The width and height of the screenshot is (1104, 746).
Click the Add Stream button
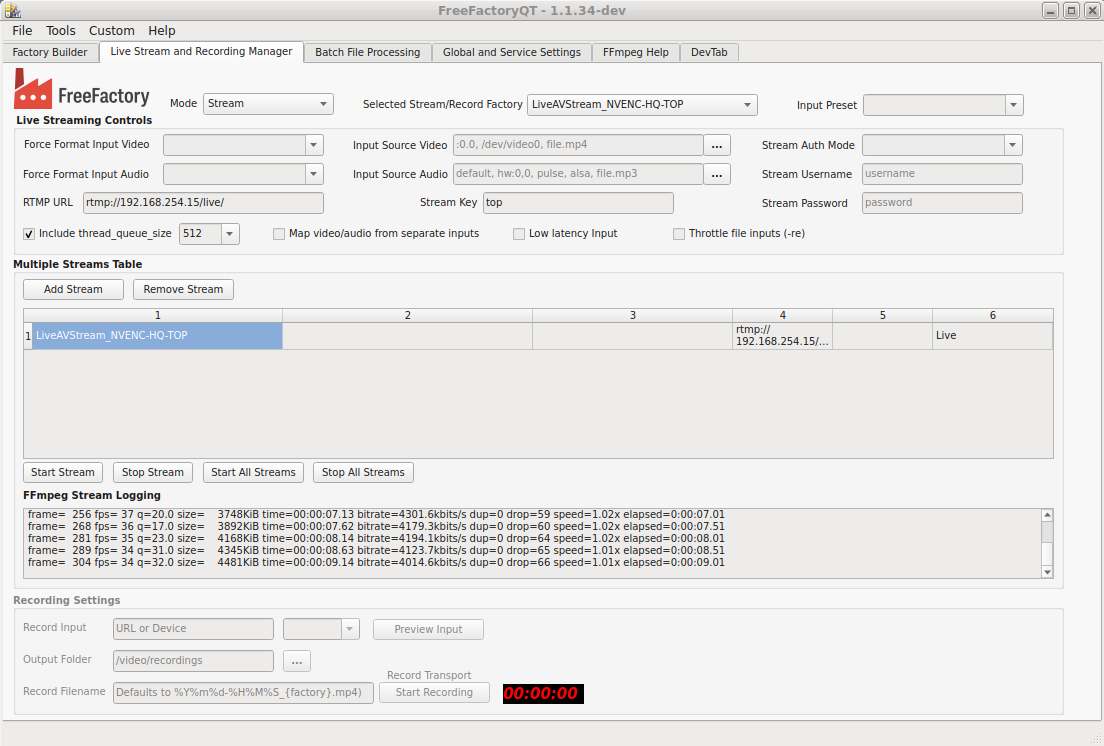[x=73, y=289]
